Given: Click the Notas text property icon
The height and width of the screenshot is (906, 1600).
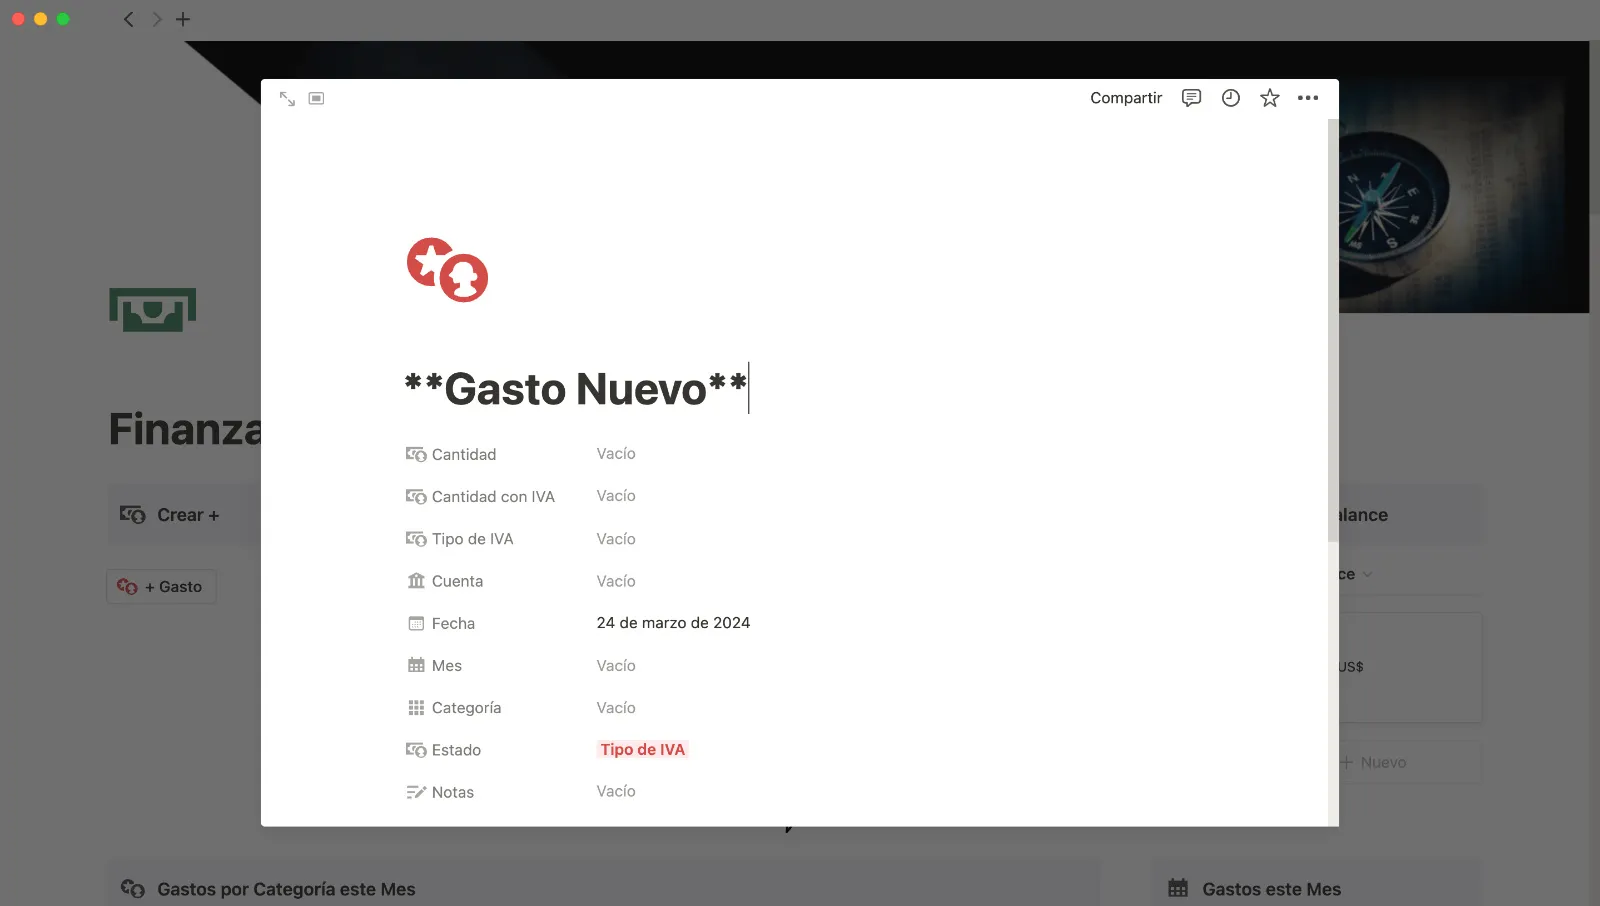Looking at the screenshot, I should coord(416,792).
